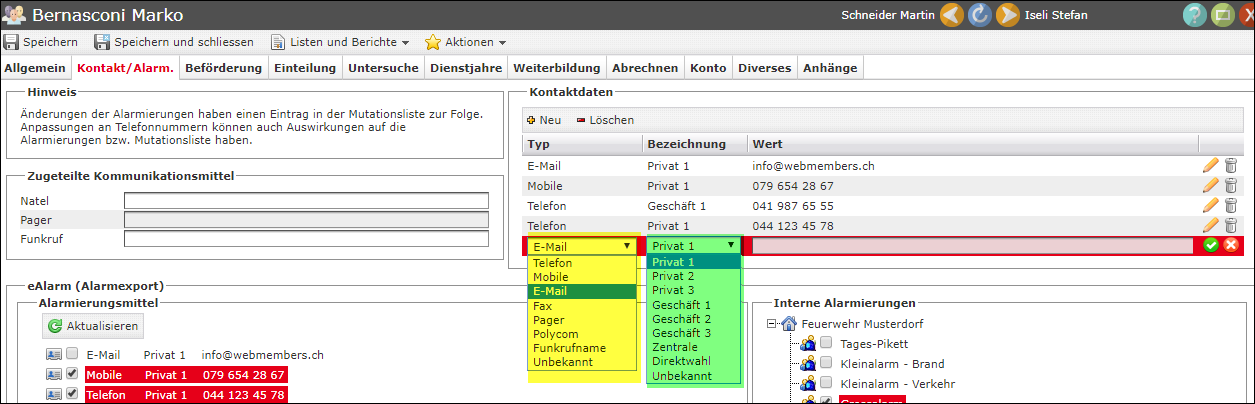Click the new contact Wert input field

(973, 246)
